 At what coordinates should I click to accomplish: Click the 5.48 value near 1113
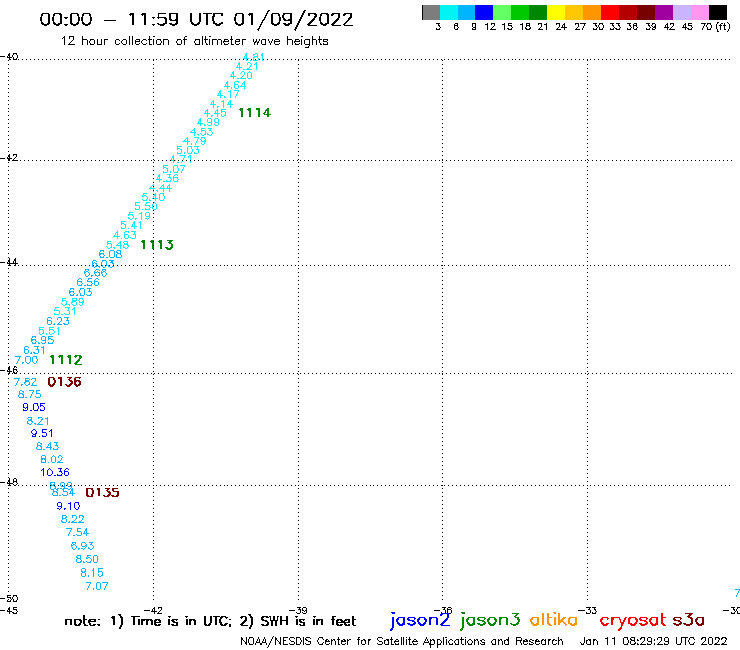(118, 245)
